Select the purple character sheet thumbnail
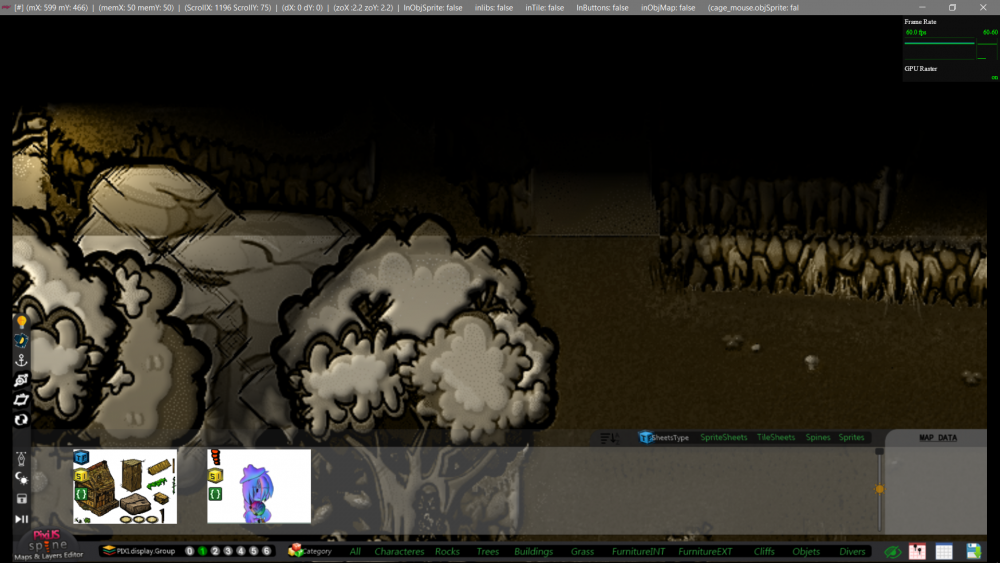The width and height of the screenshot is (1000, 563). 259,486
